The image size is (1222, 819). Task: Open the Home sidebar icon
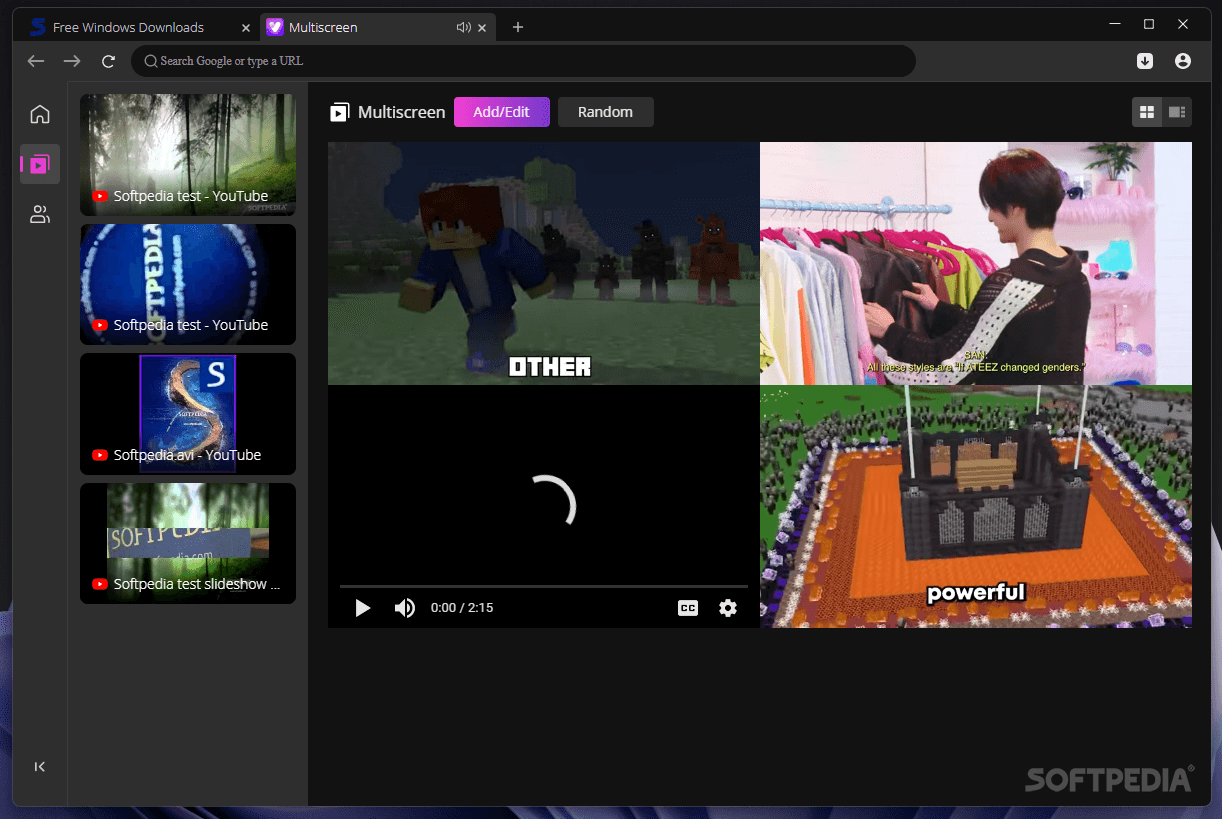click(x=40, y=114)
